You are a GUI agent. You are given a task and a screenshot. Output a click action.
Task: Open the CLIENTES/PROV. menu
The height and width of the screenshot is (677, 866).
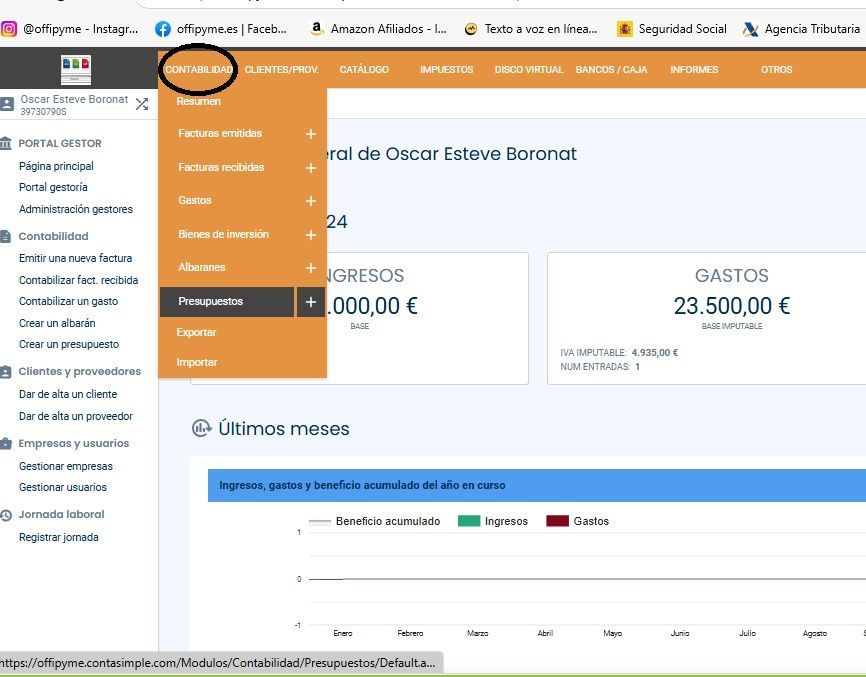coord(282,70)
